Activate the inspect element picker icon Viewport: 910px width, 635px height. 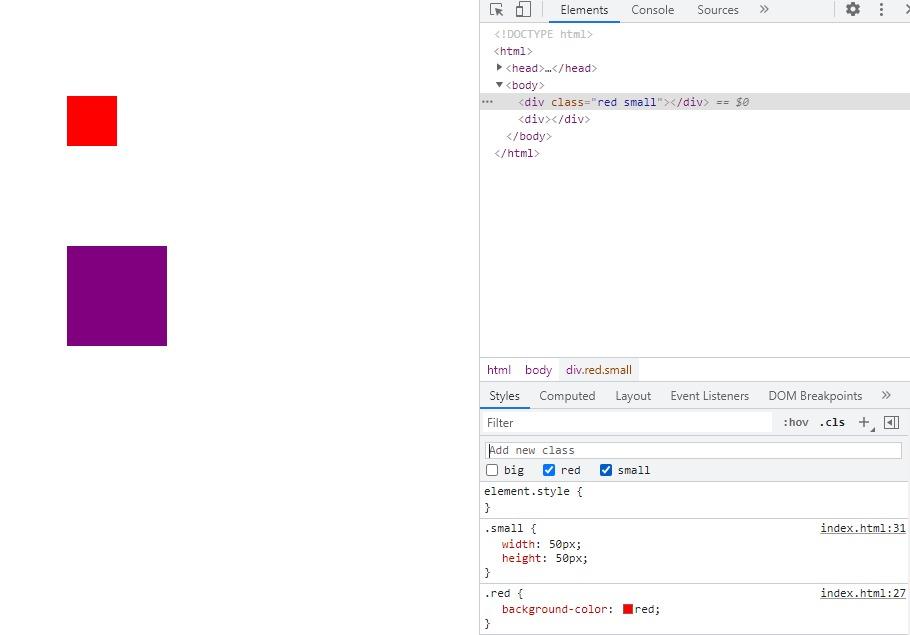click(x=496, y=10)
